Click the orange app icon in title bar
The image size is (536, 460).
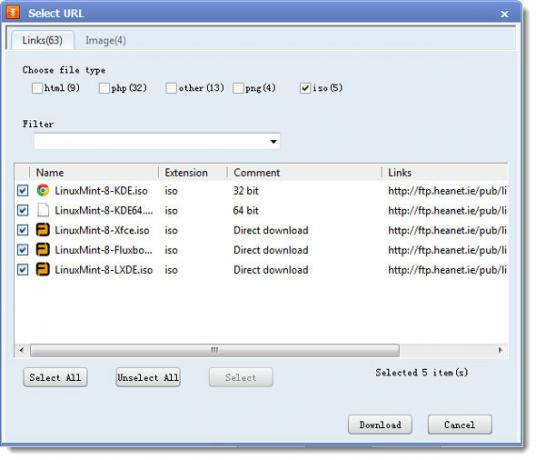coord(13,12)
